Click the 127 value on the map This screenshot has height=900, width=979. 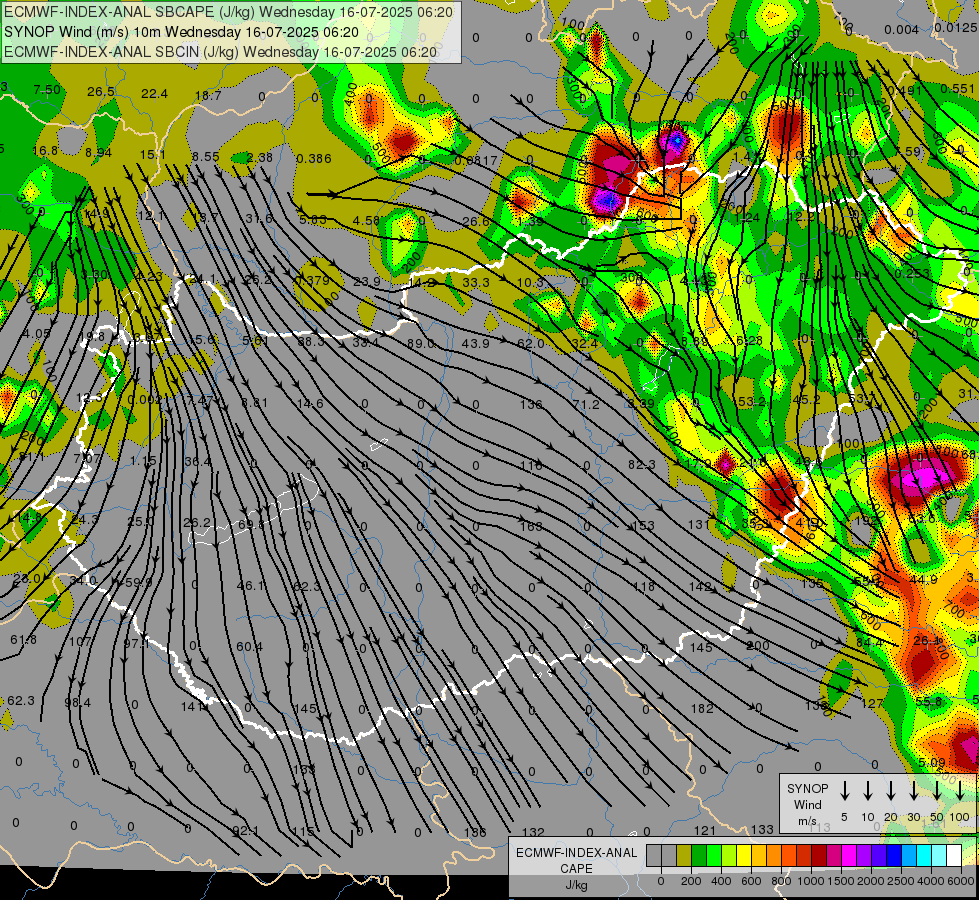(x=872, y=704)
